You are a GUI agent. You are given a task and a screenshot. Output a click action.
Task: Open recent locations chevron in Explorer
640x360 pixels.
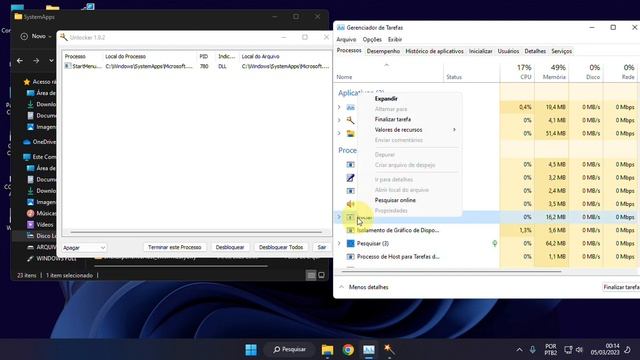pyautogui.click(x=51, y=60)
